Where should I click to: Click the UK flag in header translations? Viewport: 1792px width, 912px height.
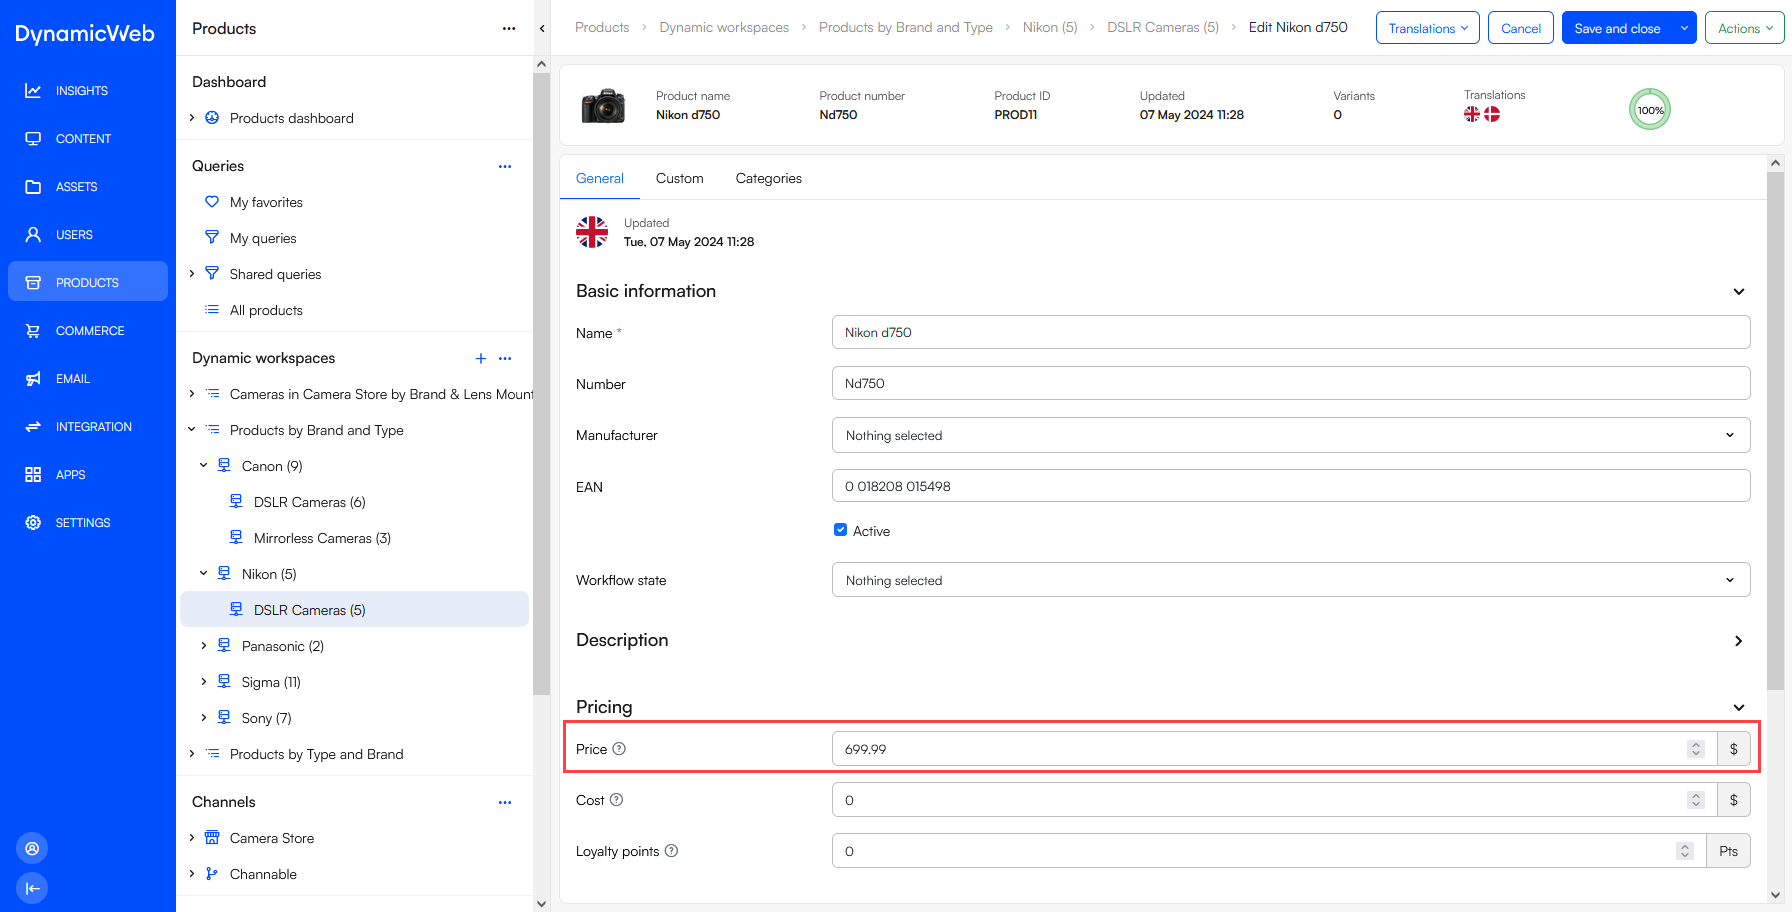click(1472, 114)
